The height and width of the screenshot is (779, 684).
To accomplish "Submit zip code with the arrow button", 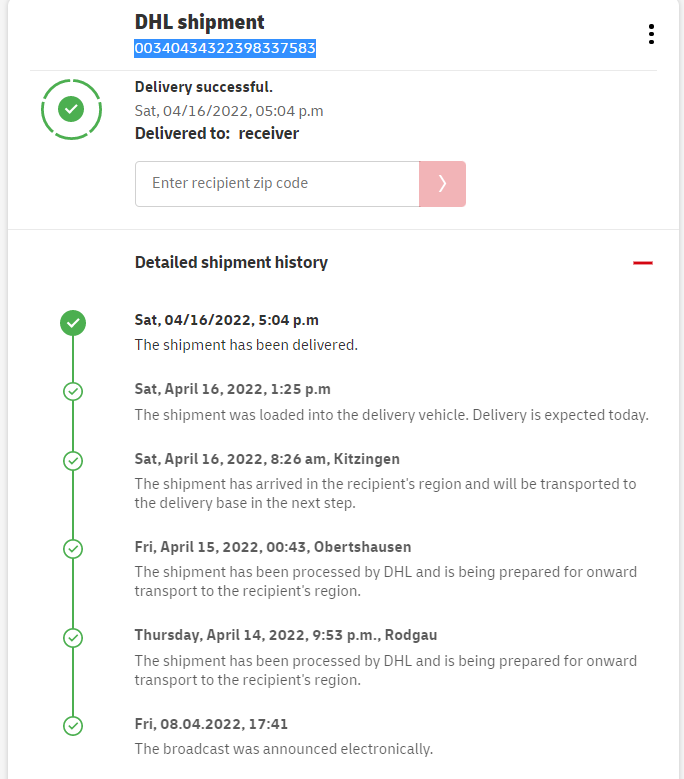I will pyautogui.click(x=442, y=184).
